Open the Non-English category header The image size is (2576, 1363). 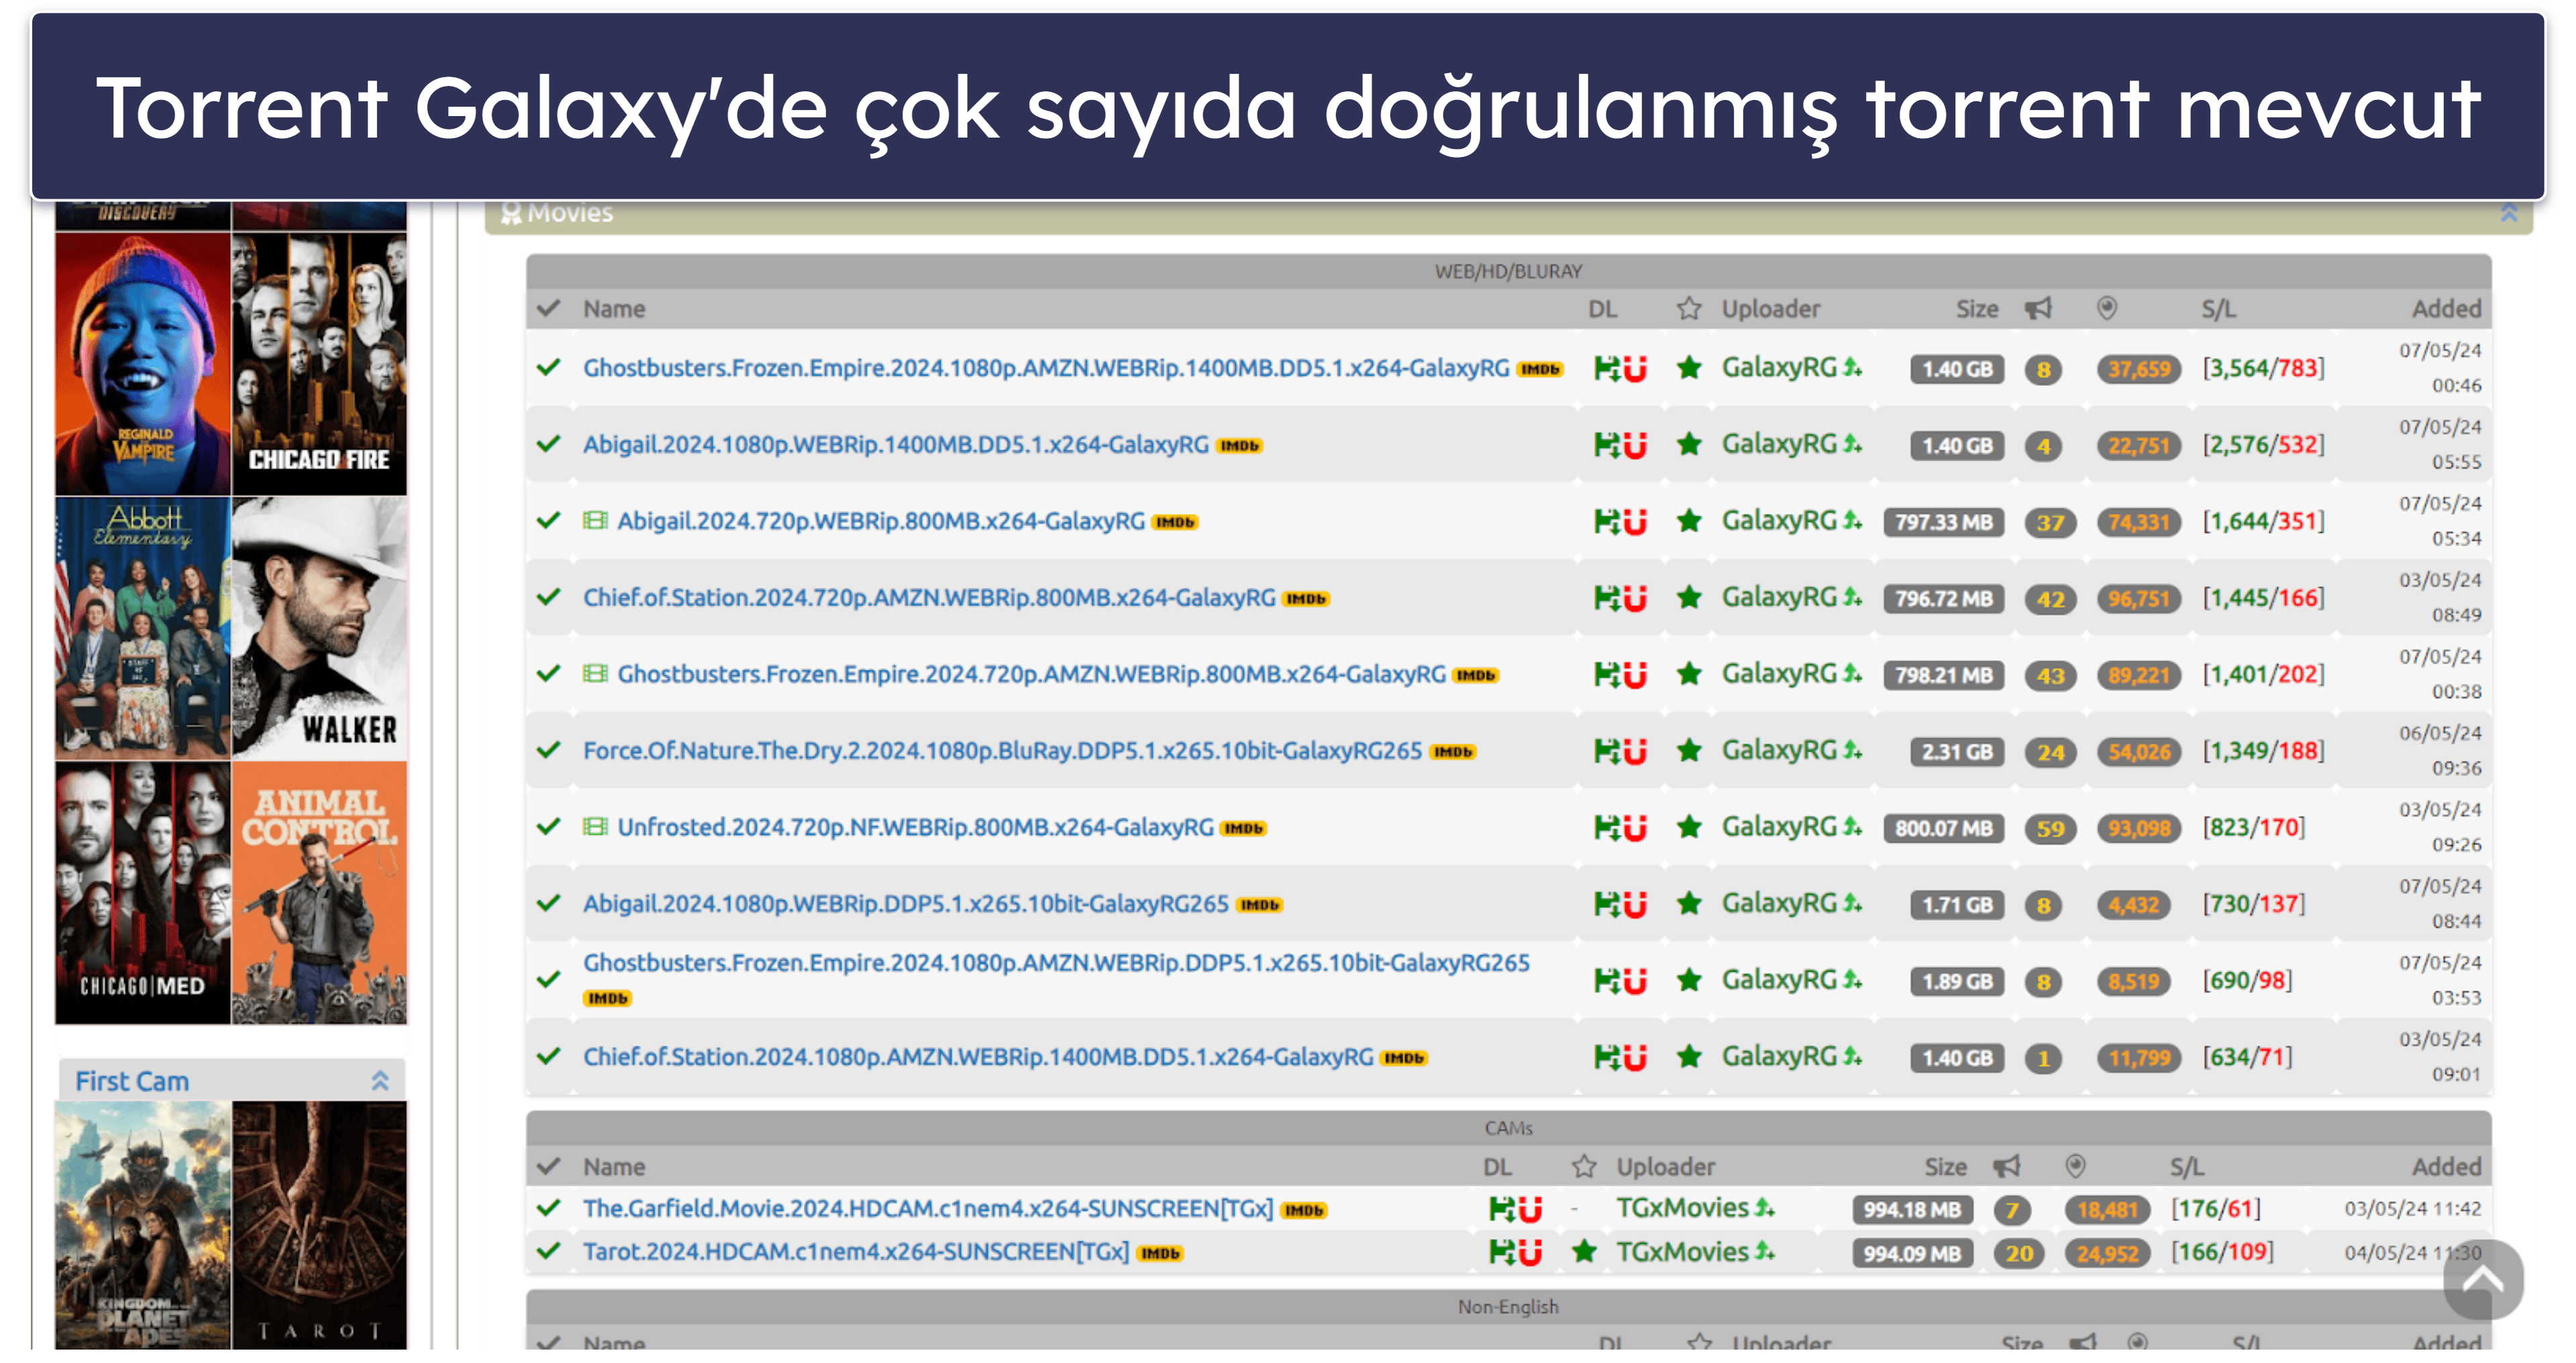[x=1508, y=1307]
